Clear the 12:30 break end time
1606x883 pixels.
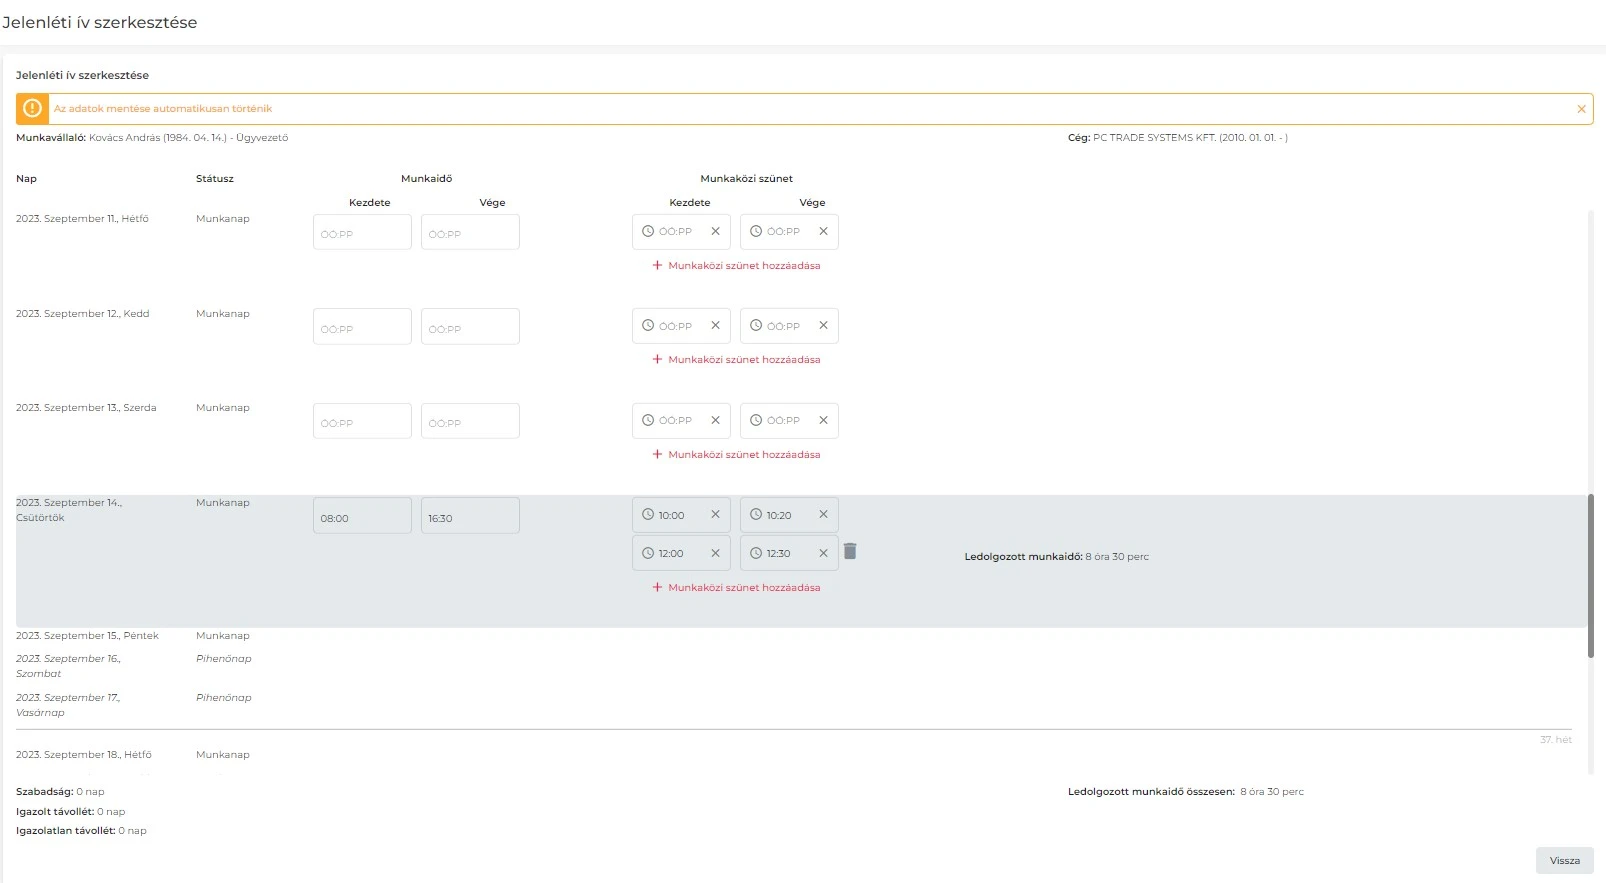[823, 553]
